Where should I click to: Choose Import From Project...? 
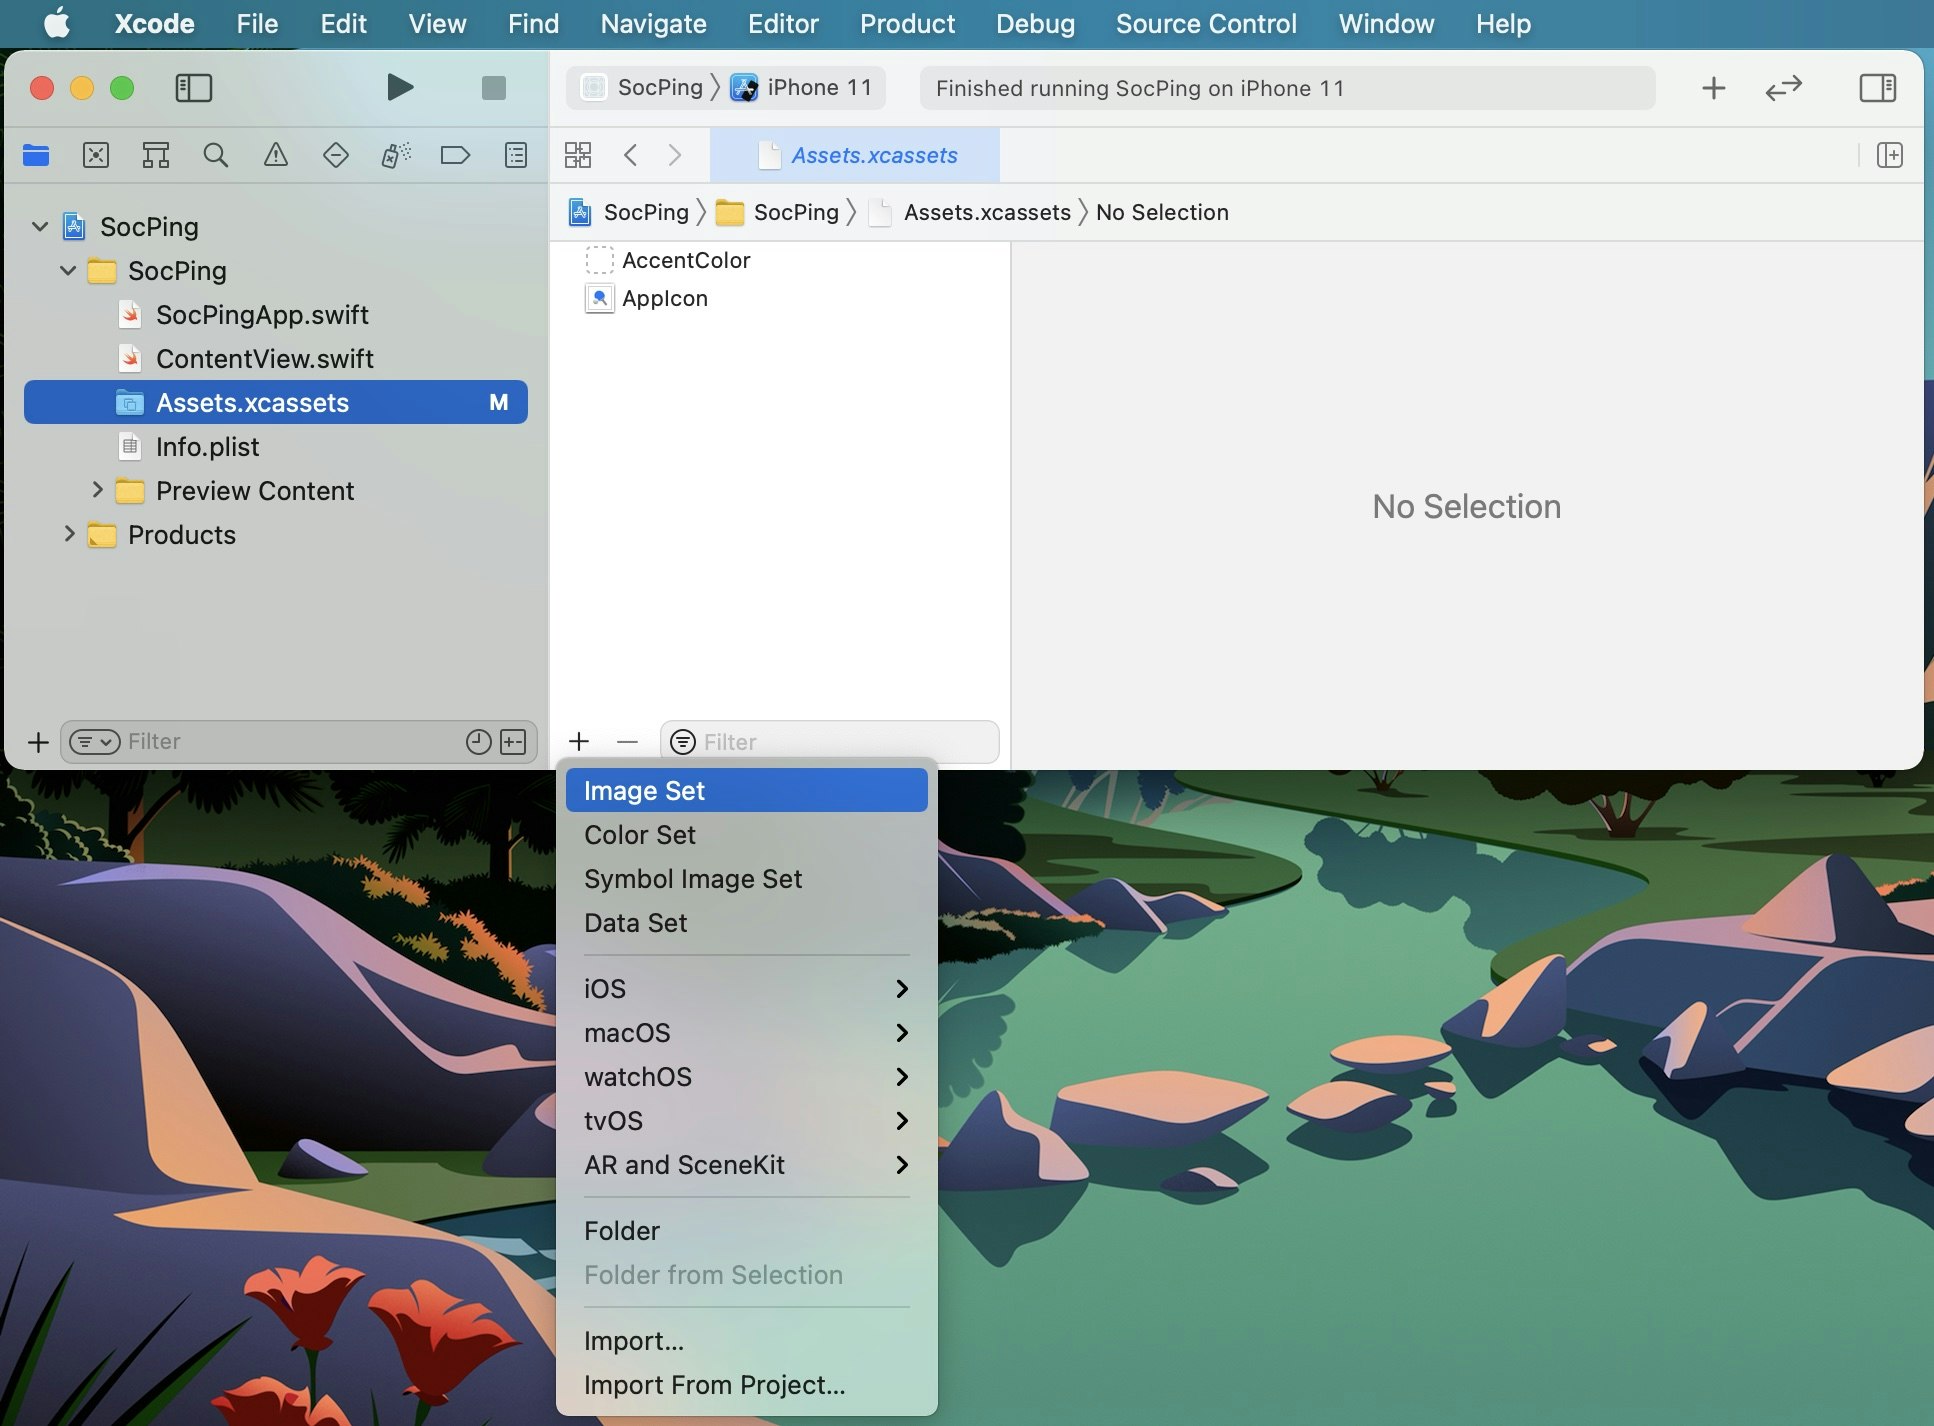coord(746,1384)
